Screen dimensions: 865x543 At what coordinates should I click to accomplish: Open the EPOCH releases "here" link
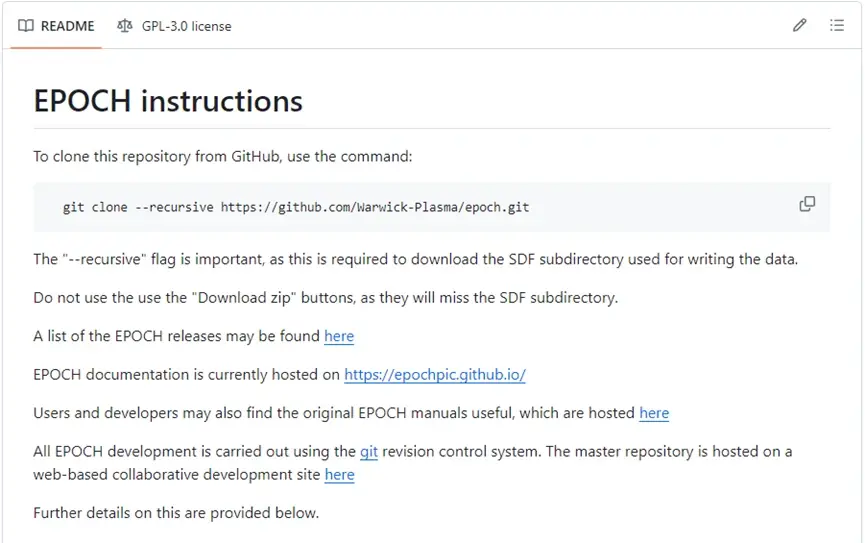(339, 337)
